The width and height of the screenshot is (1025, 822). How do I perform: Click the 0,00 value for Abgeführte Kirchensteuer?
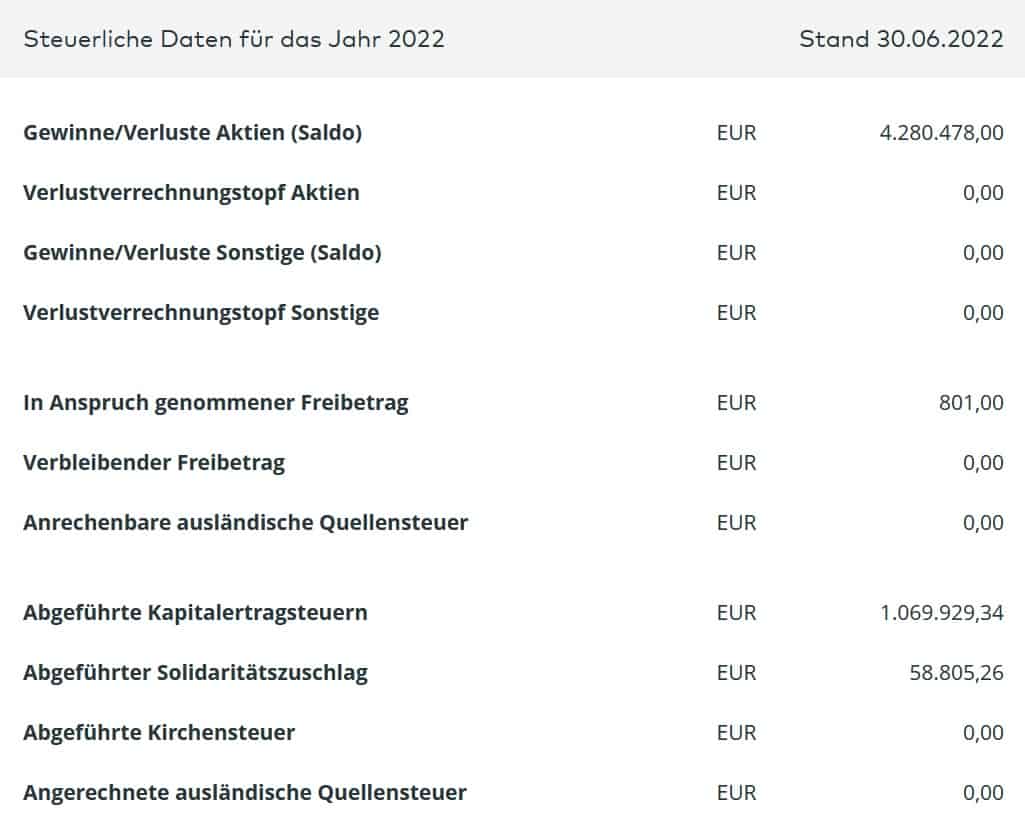(983, 732)
